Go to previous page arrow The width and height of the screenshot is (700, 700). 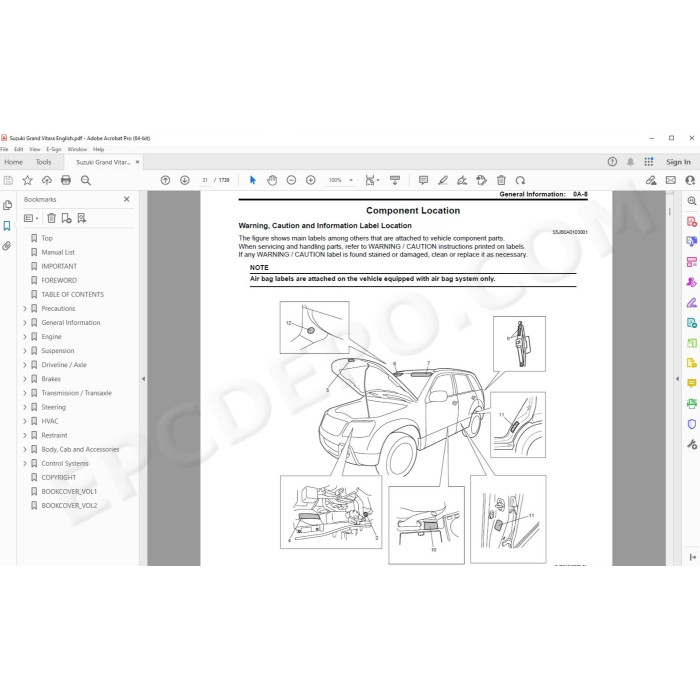[165, 180]
